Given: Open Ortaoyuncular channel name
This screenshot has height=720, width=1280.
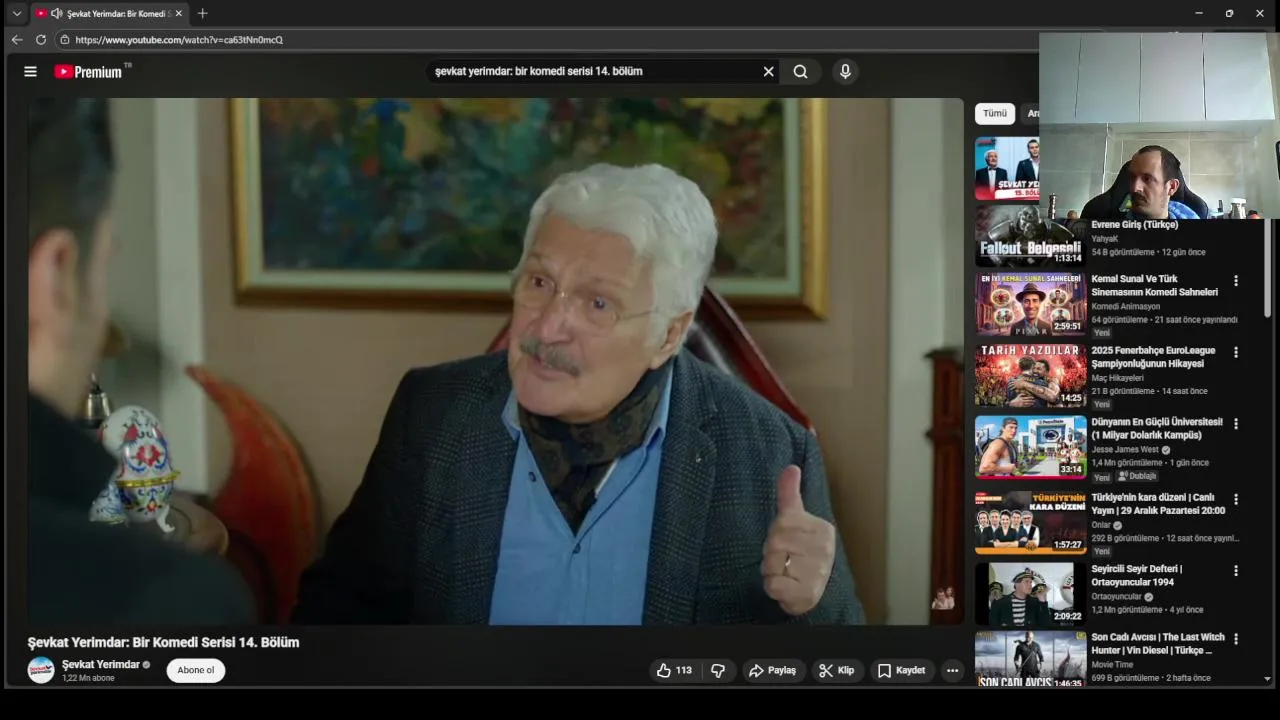Looking at the screenshot, I should point(1116,597).
